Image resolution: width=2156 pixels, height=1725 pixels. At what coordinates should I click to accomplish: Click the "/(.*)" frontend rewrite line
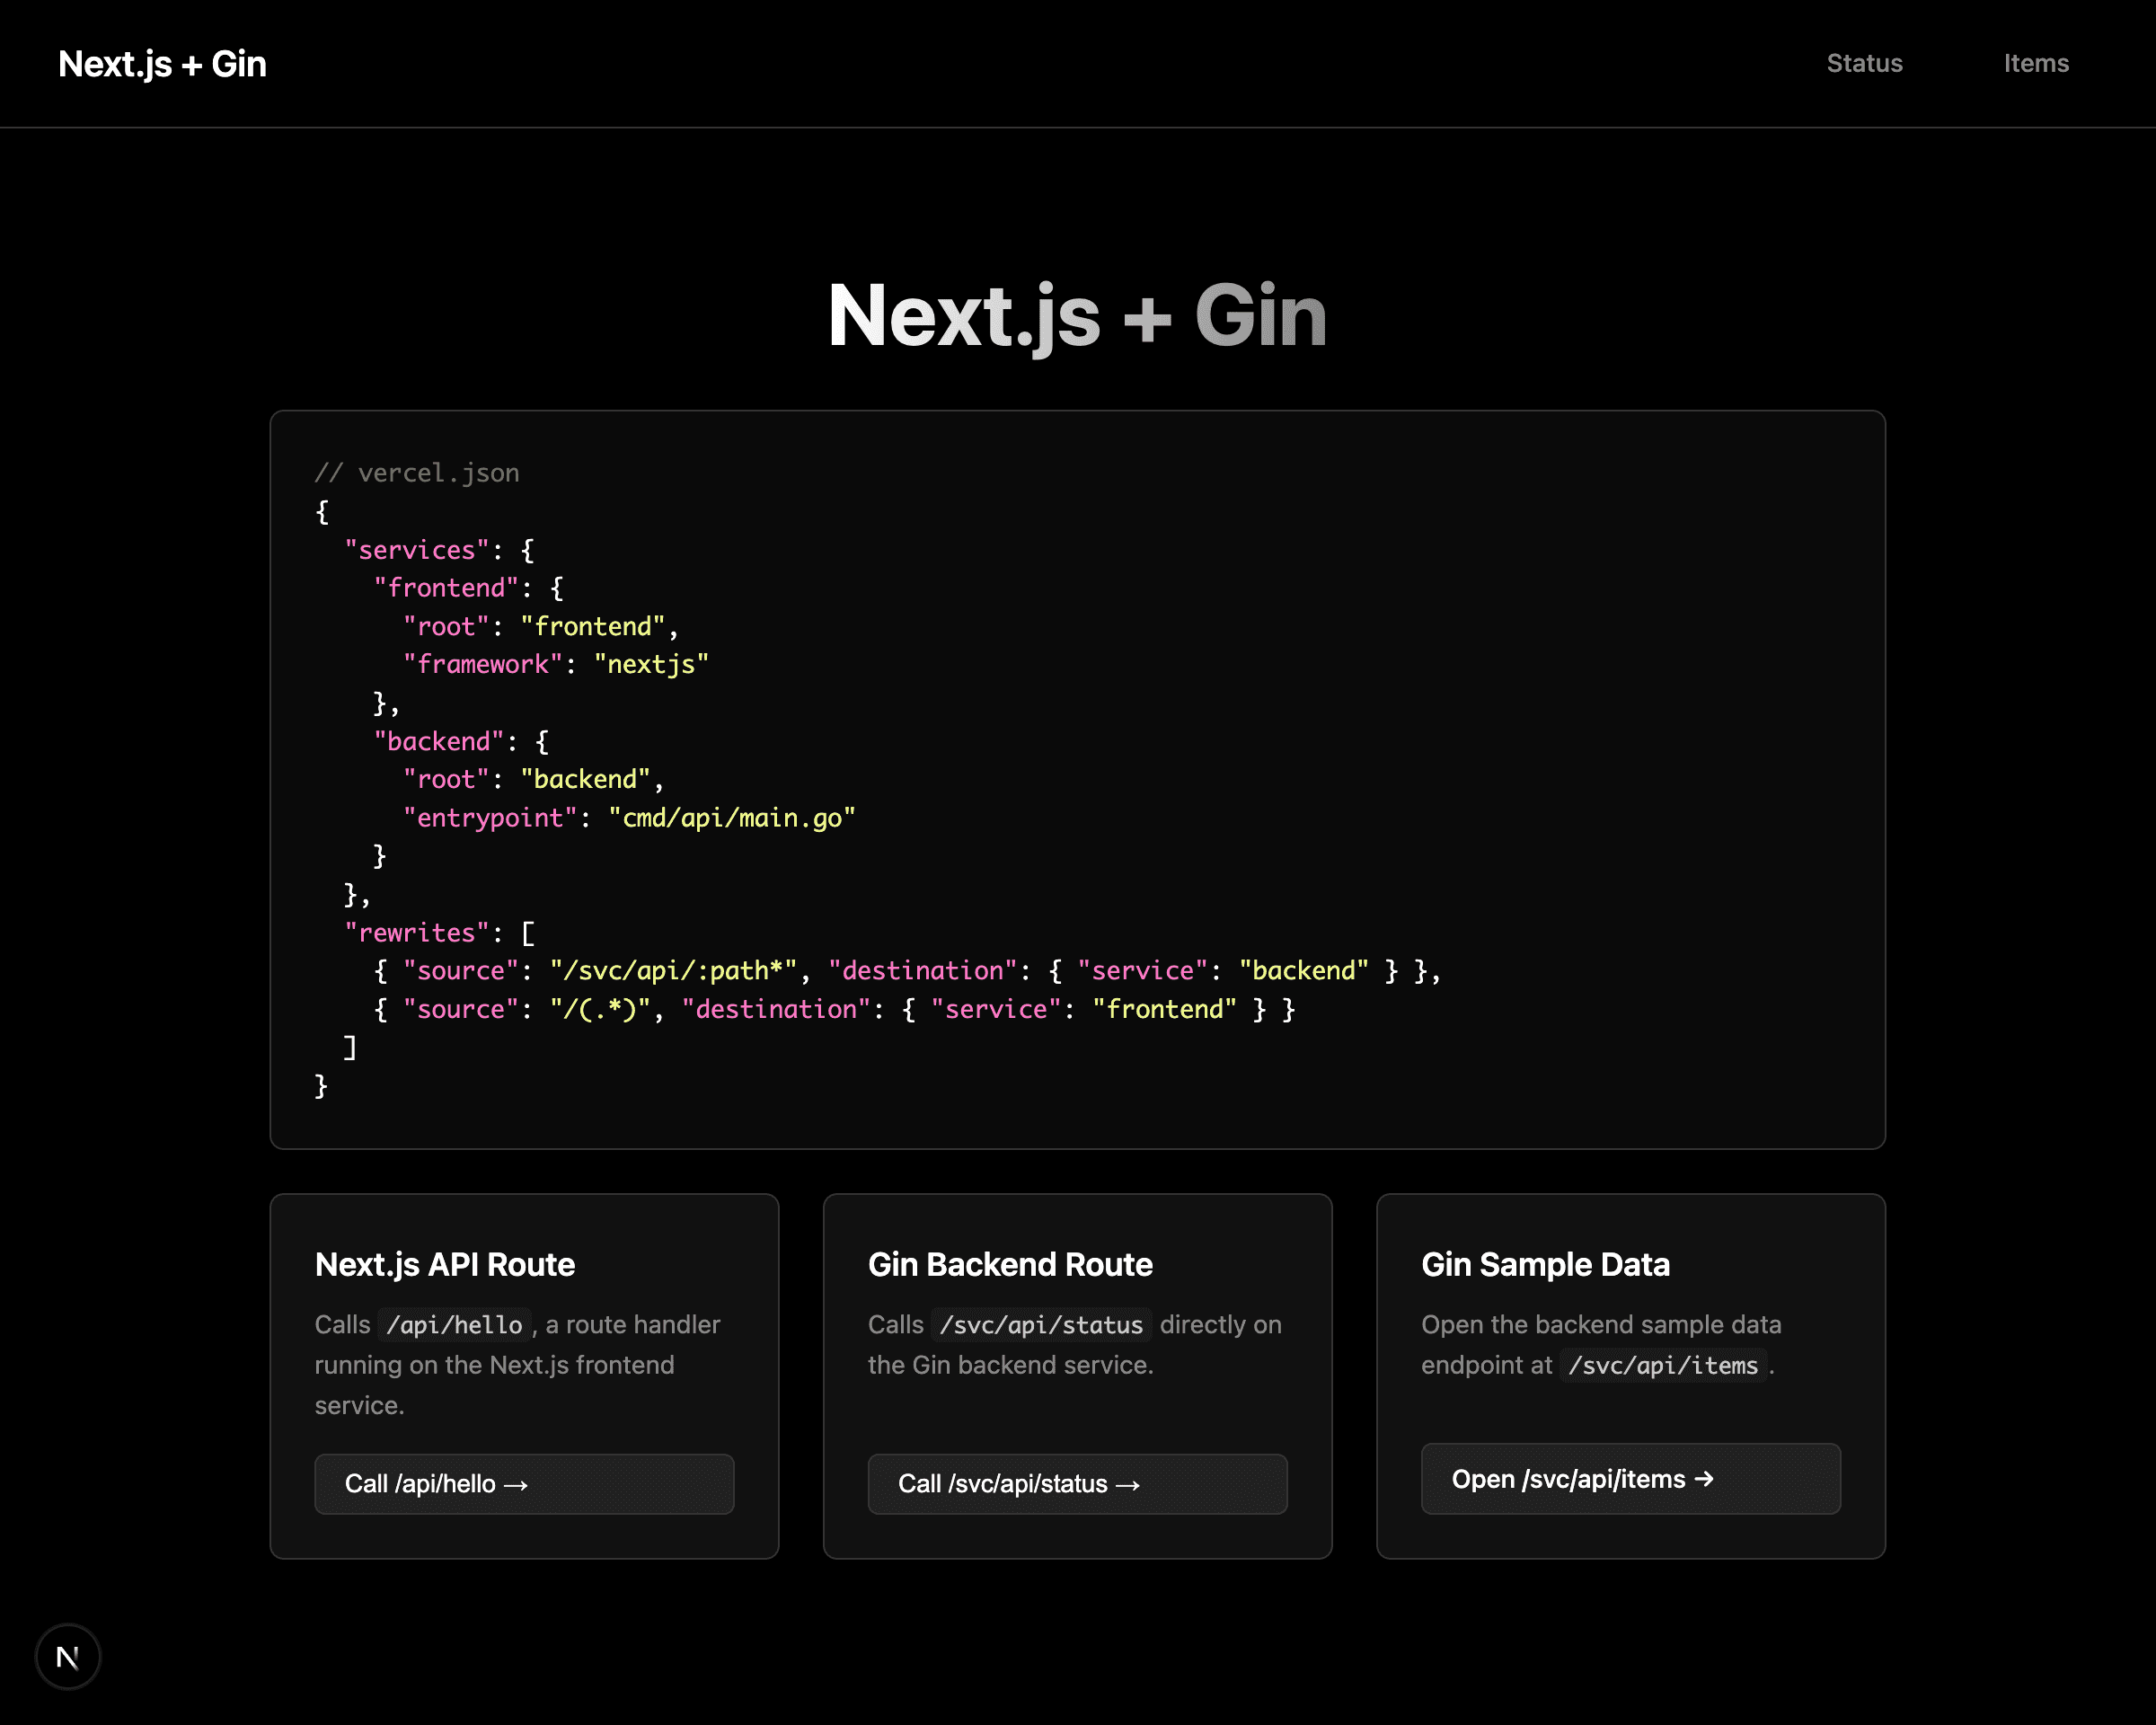click(834, 1009)
